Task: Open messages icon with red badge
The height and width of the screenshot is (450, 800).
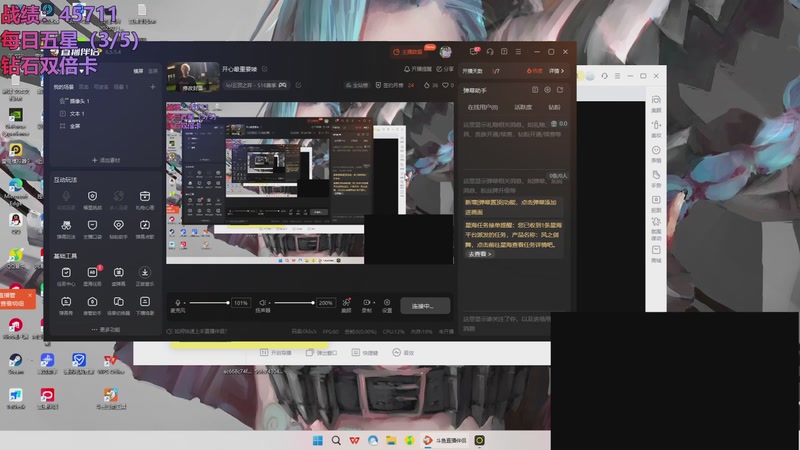Action: point(474,52)
